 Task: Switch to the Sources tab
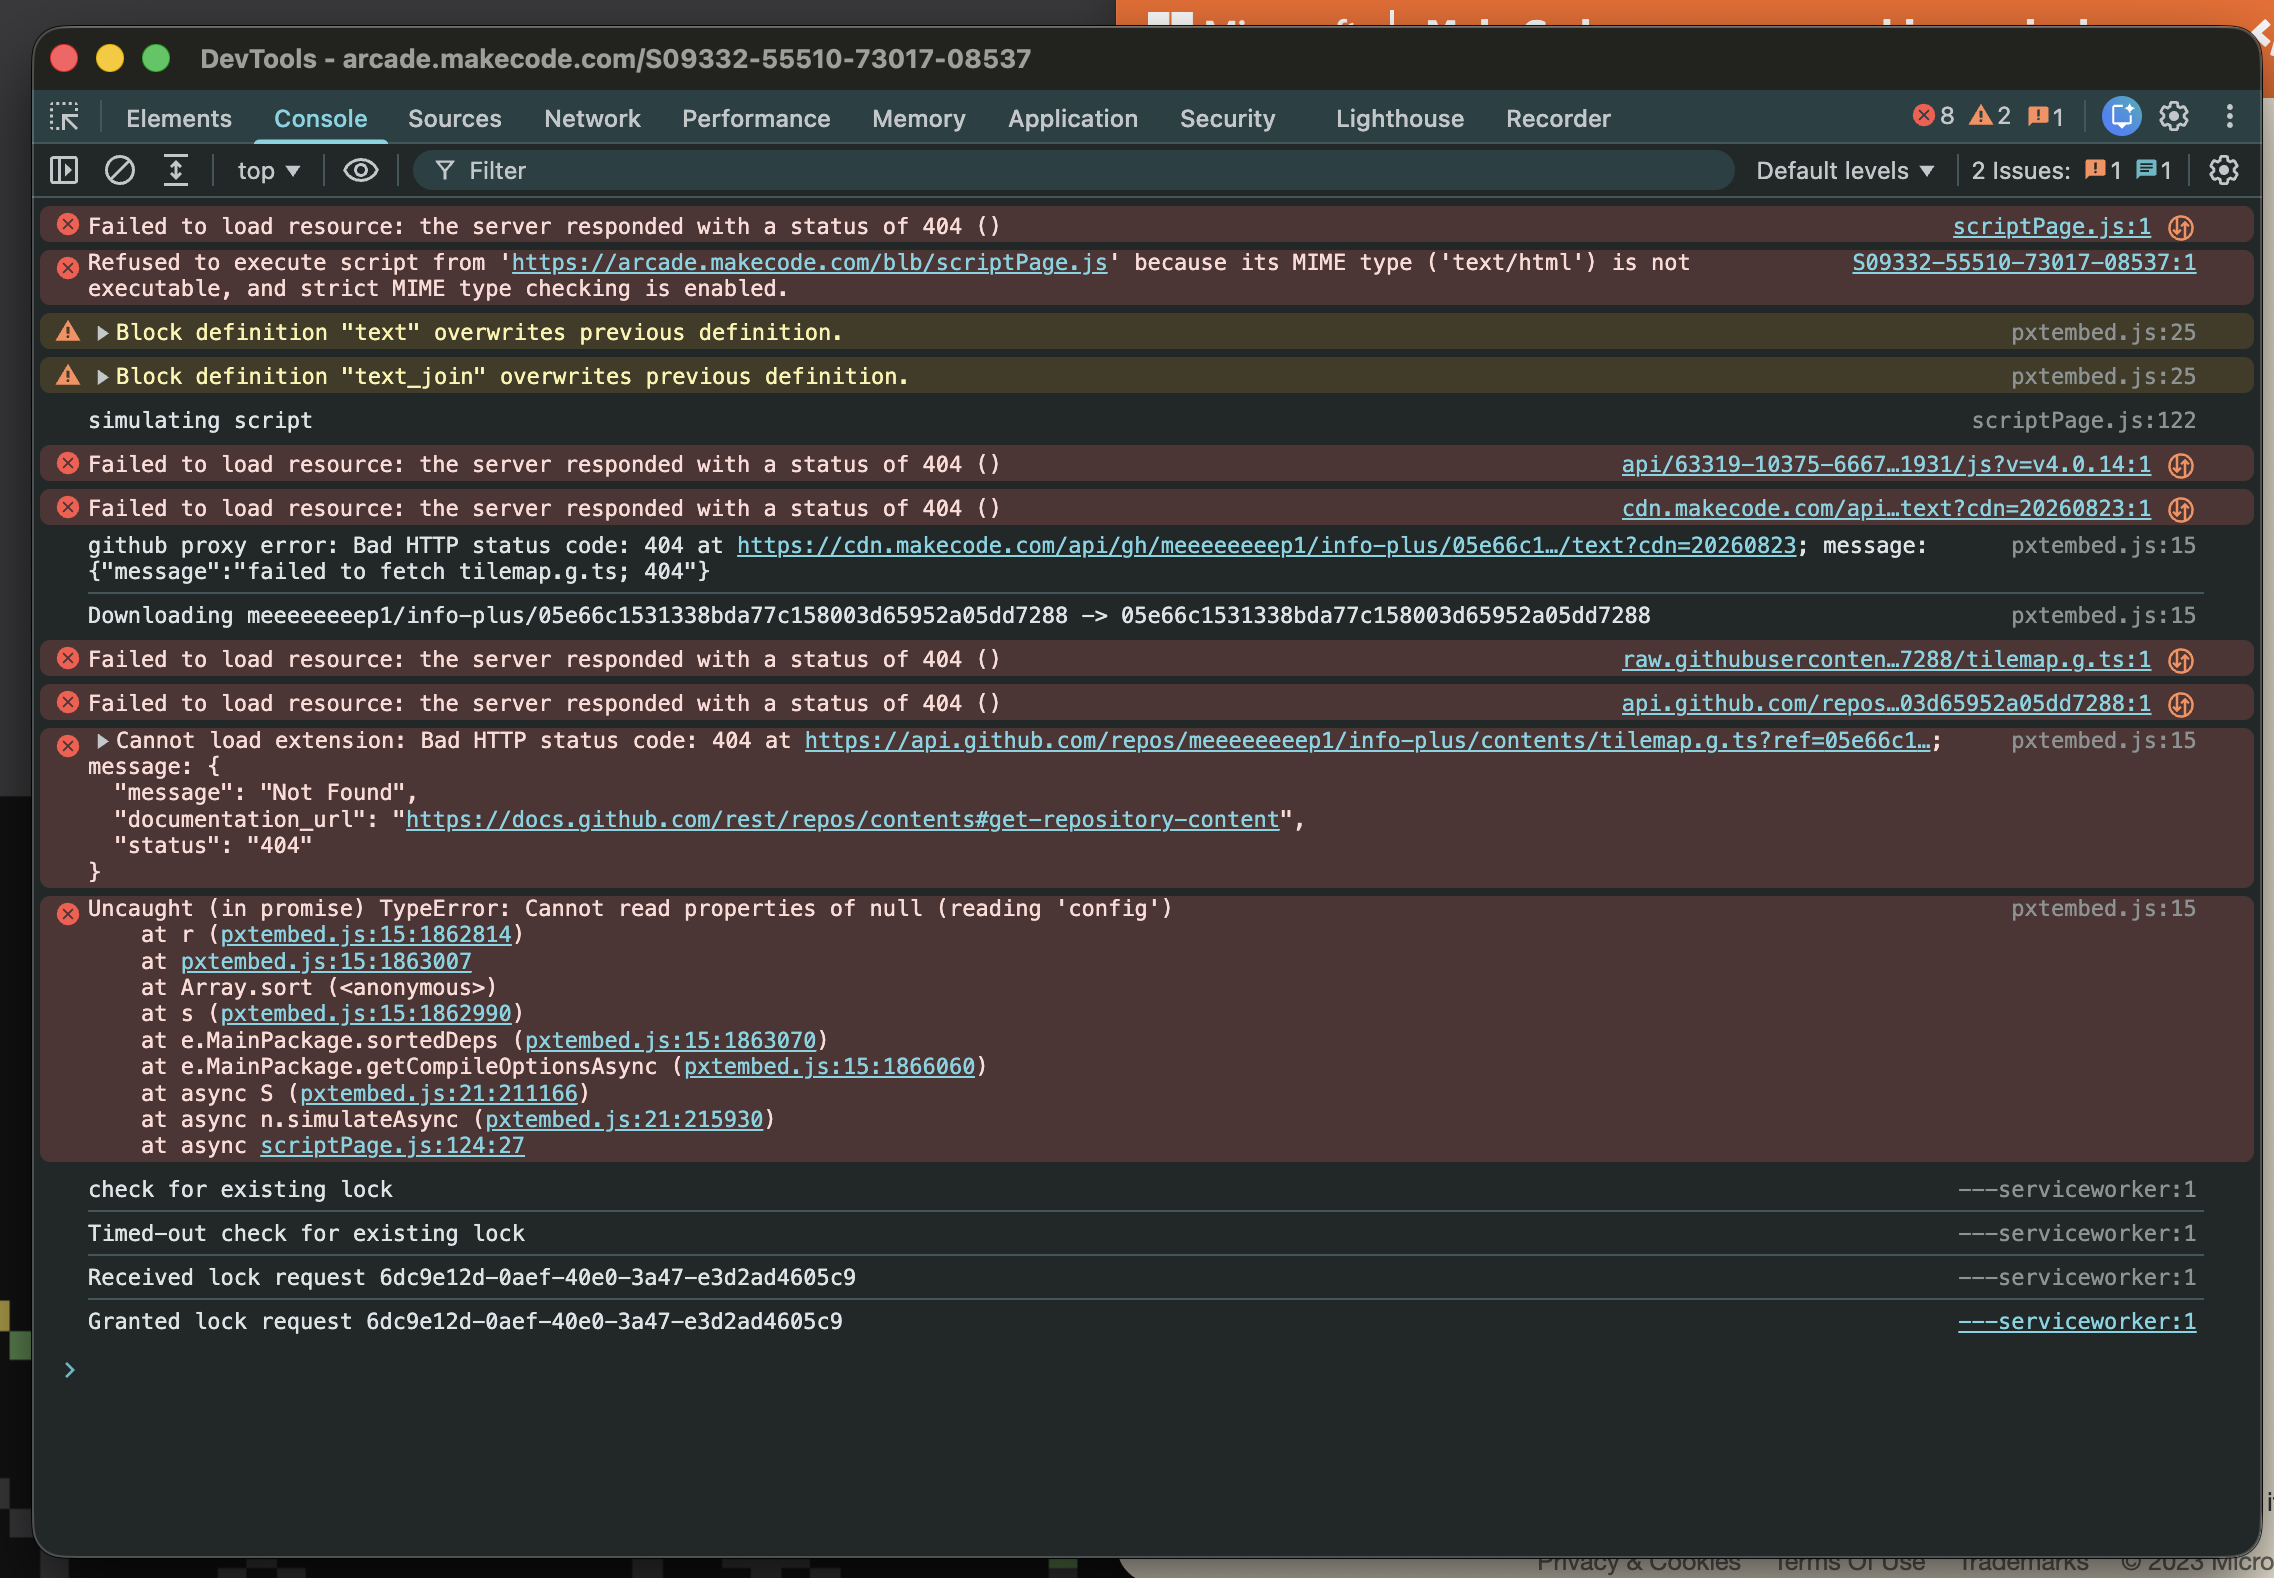455,118
